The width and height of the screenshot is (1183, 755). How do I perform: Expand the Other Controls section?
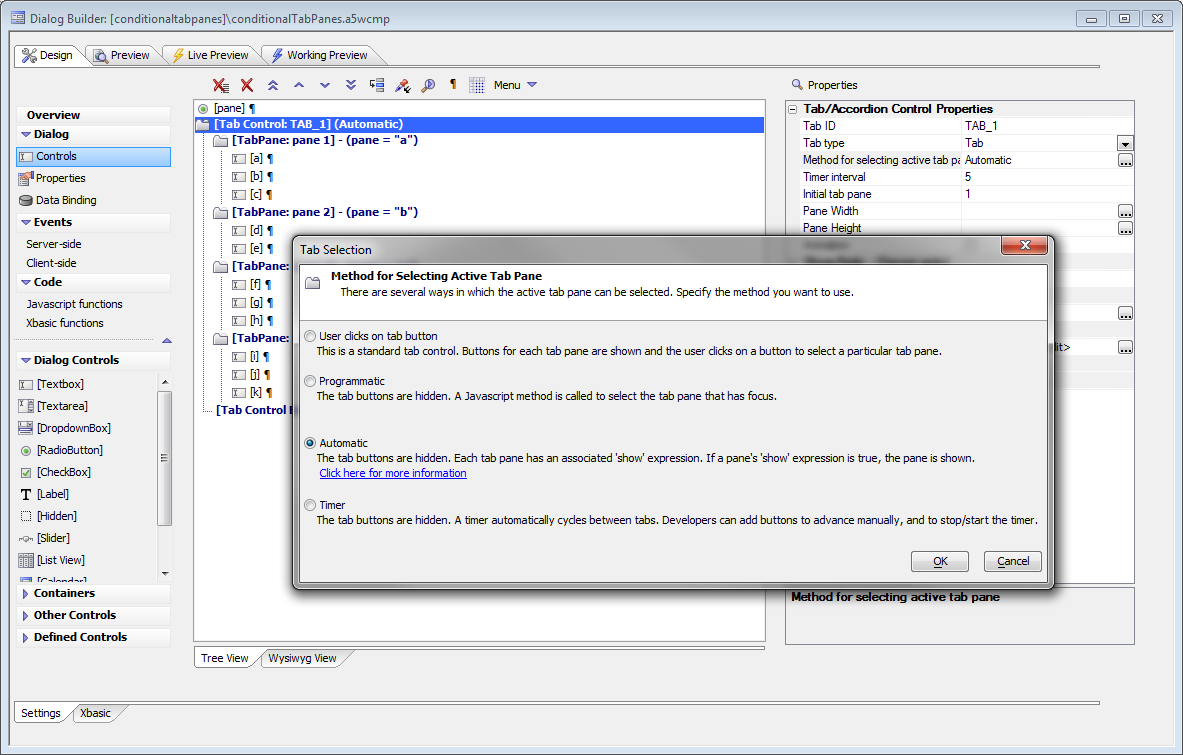[26, 615]
